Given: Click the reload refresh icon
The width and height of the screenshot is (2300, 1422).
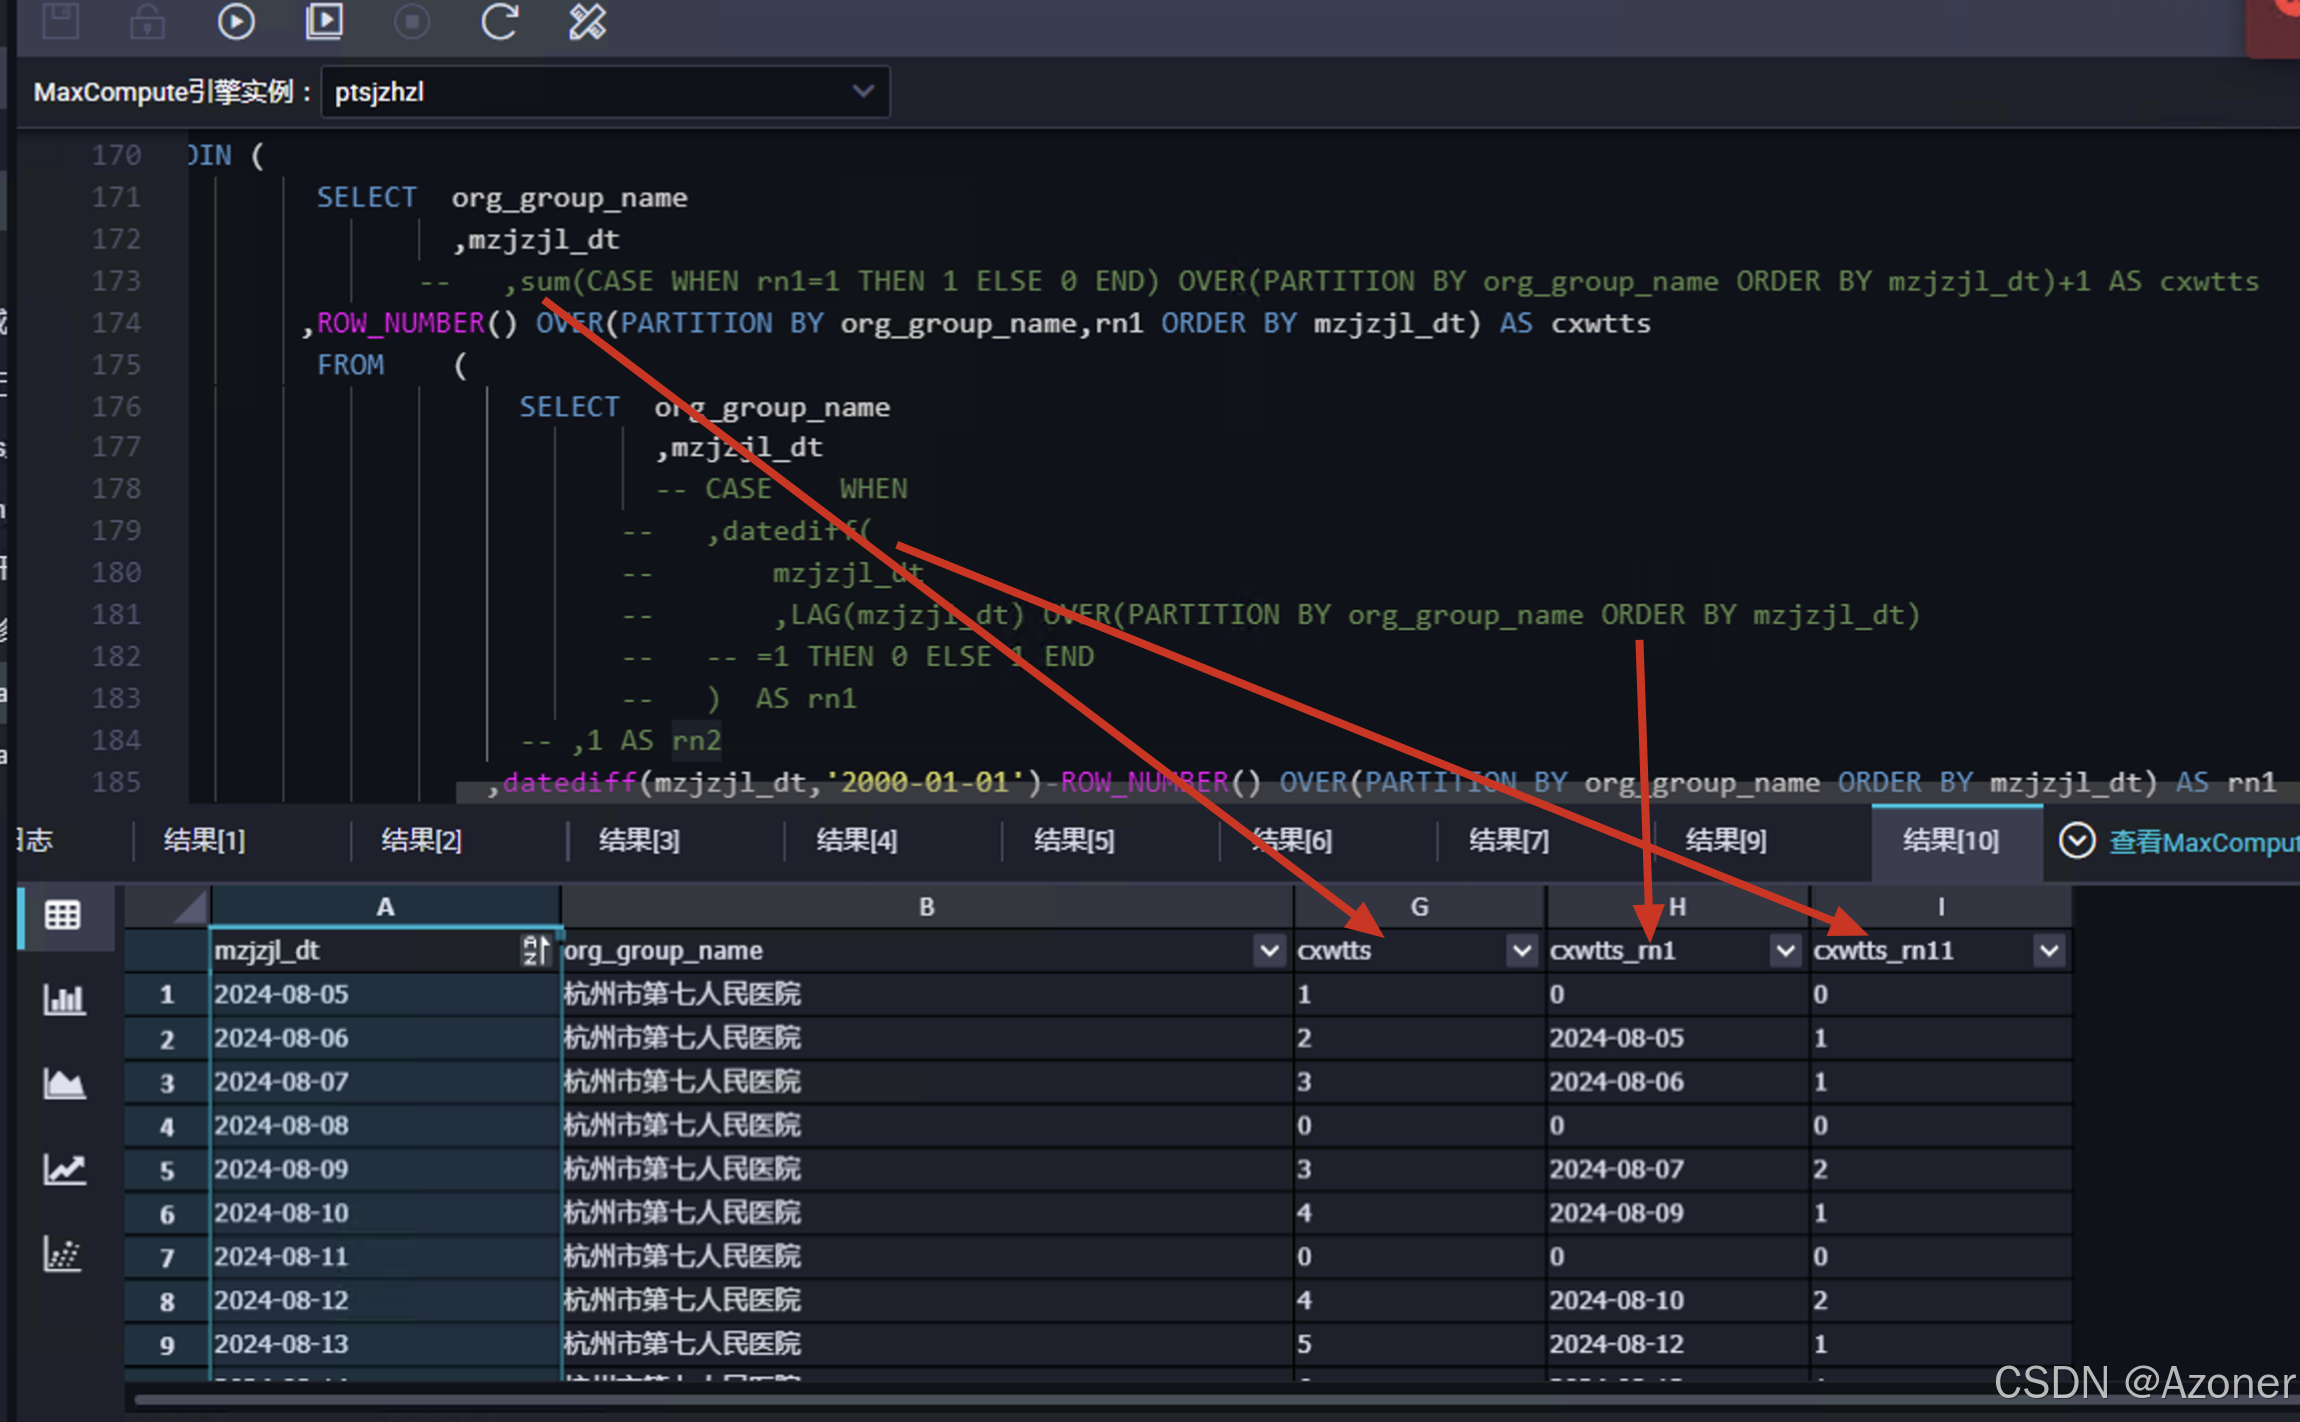Looking at the screenshot, I should 499,21.
